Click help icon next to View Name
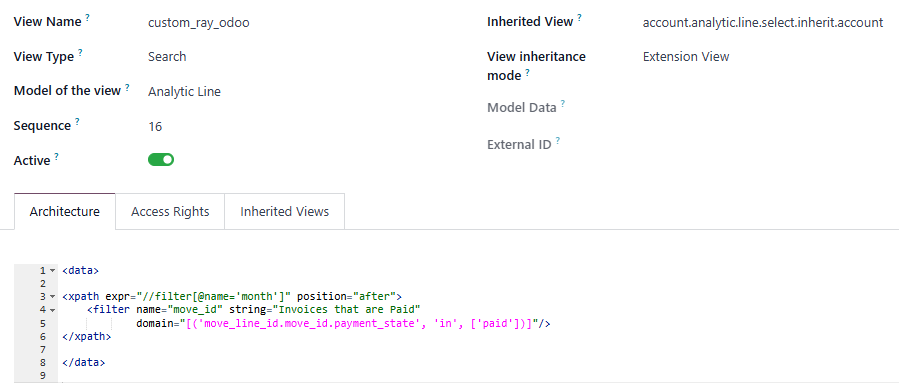This screenshot has width=899, height=383. [x=87, y=18]
